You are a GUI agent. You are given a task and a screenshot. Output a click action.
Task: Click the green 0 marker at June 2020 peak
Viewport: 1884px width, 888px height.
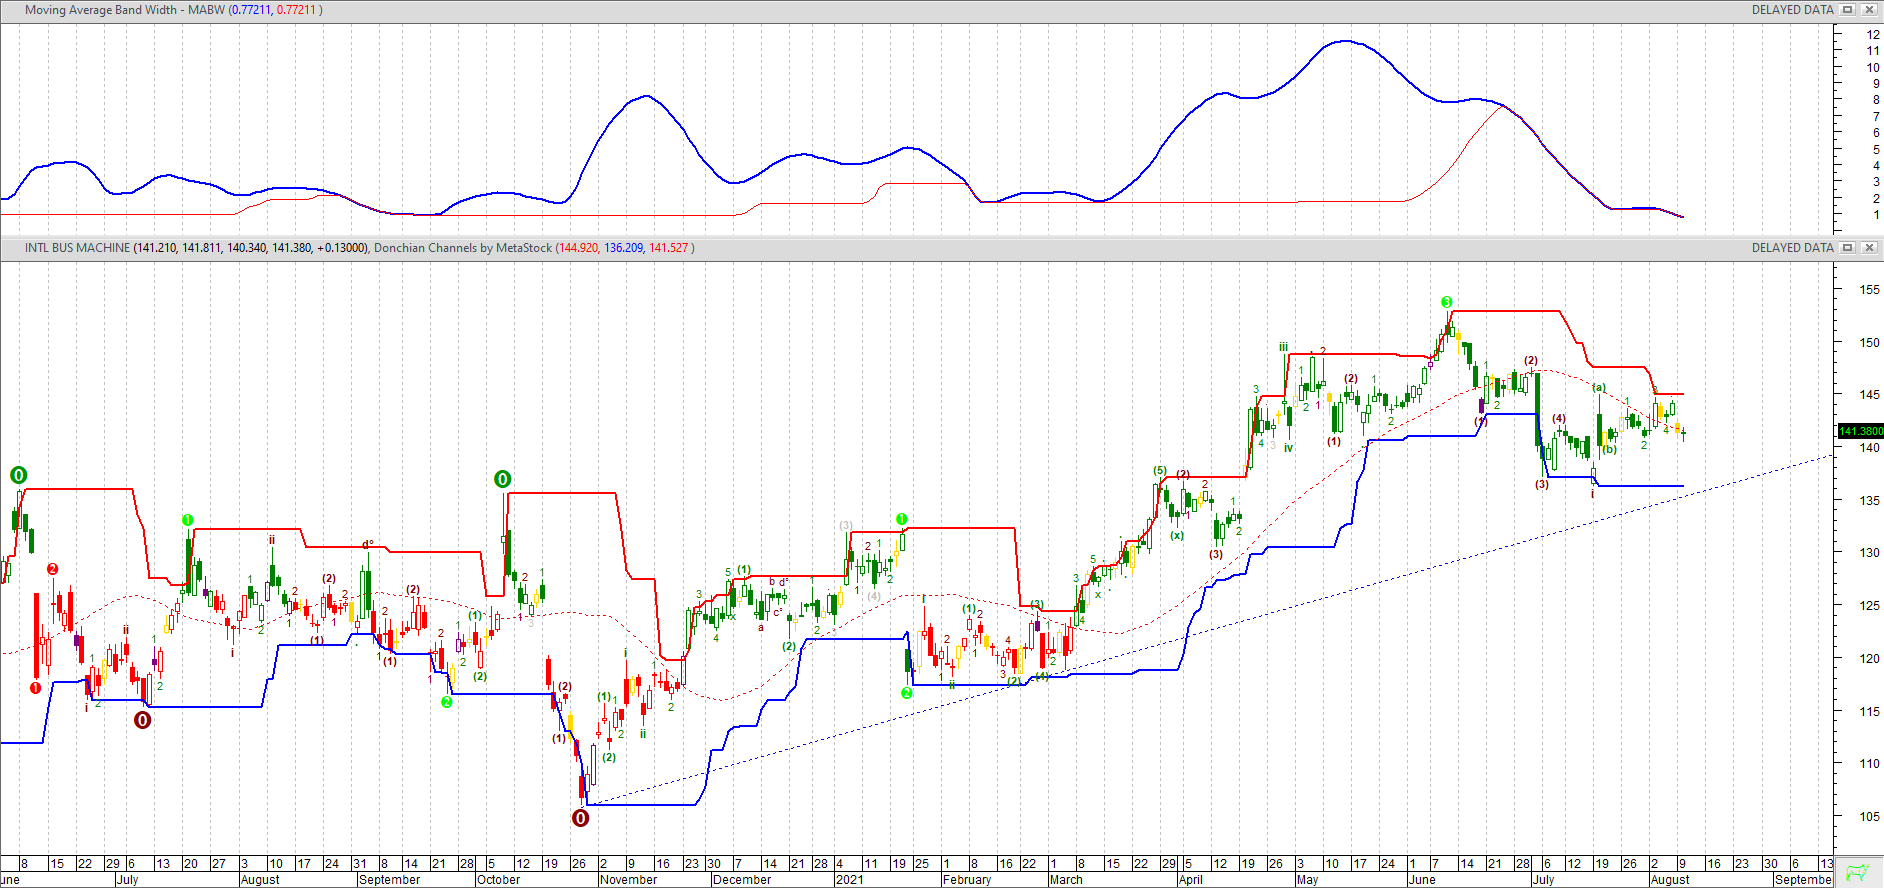click(18, 475)
